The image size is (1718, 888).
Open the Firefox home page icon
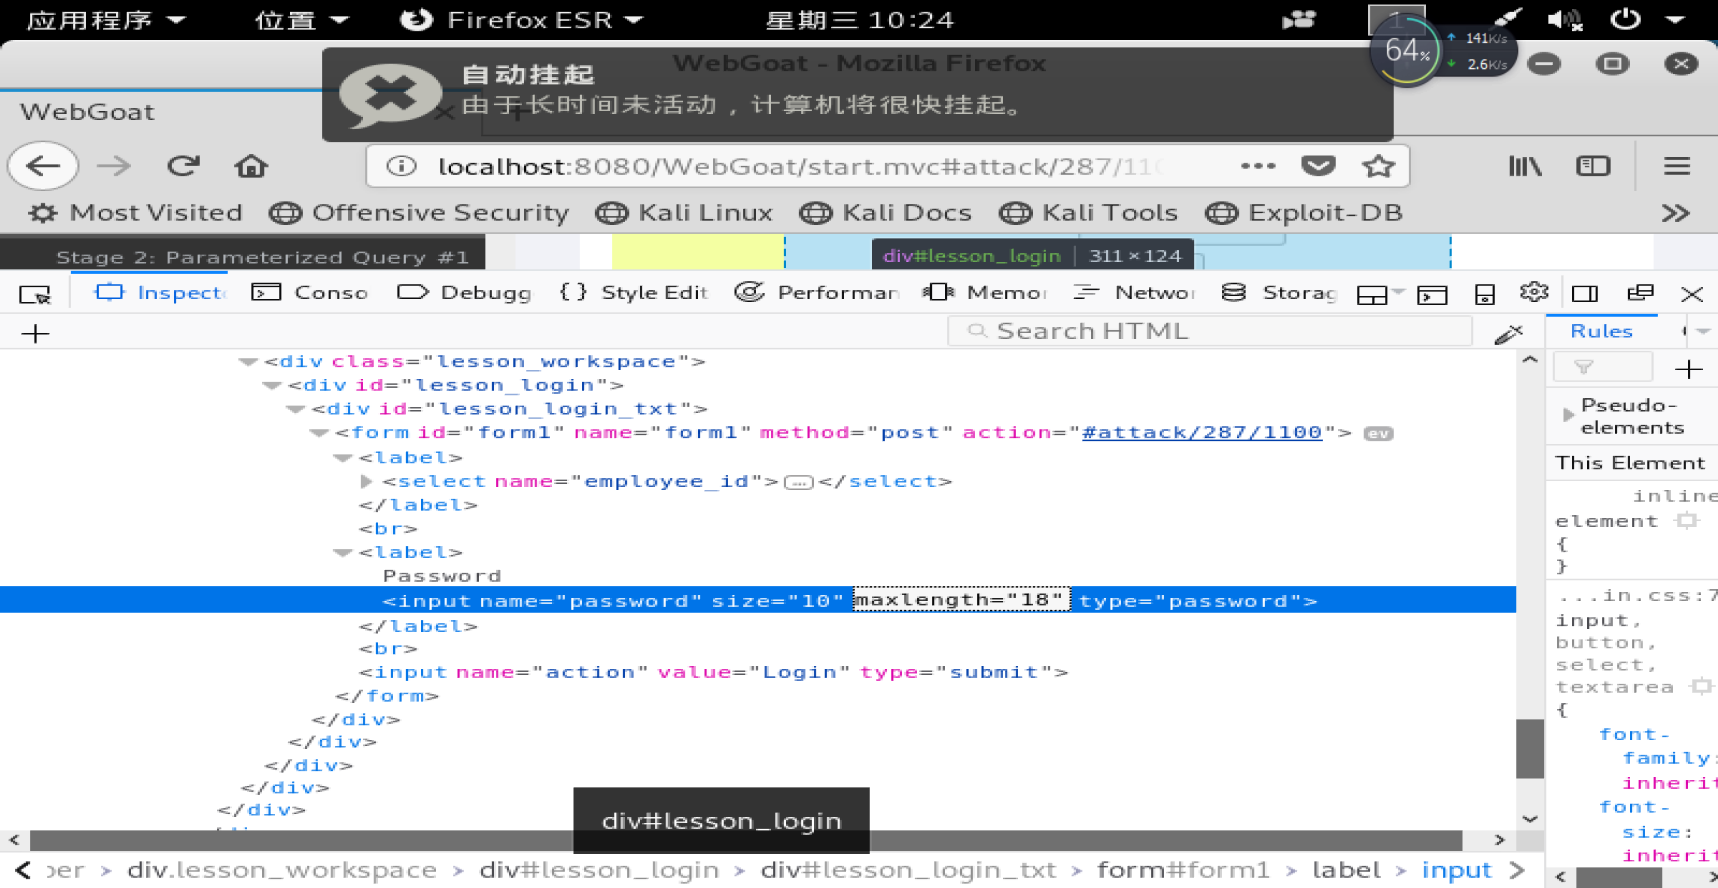(251, 165)
